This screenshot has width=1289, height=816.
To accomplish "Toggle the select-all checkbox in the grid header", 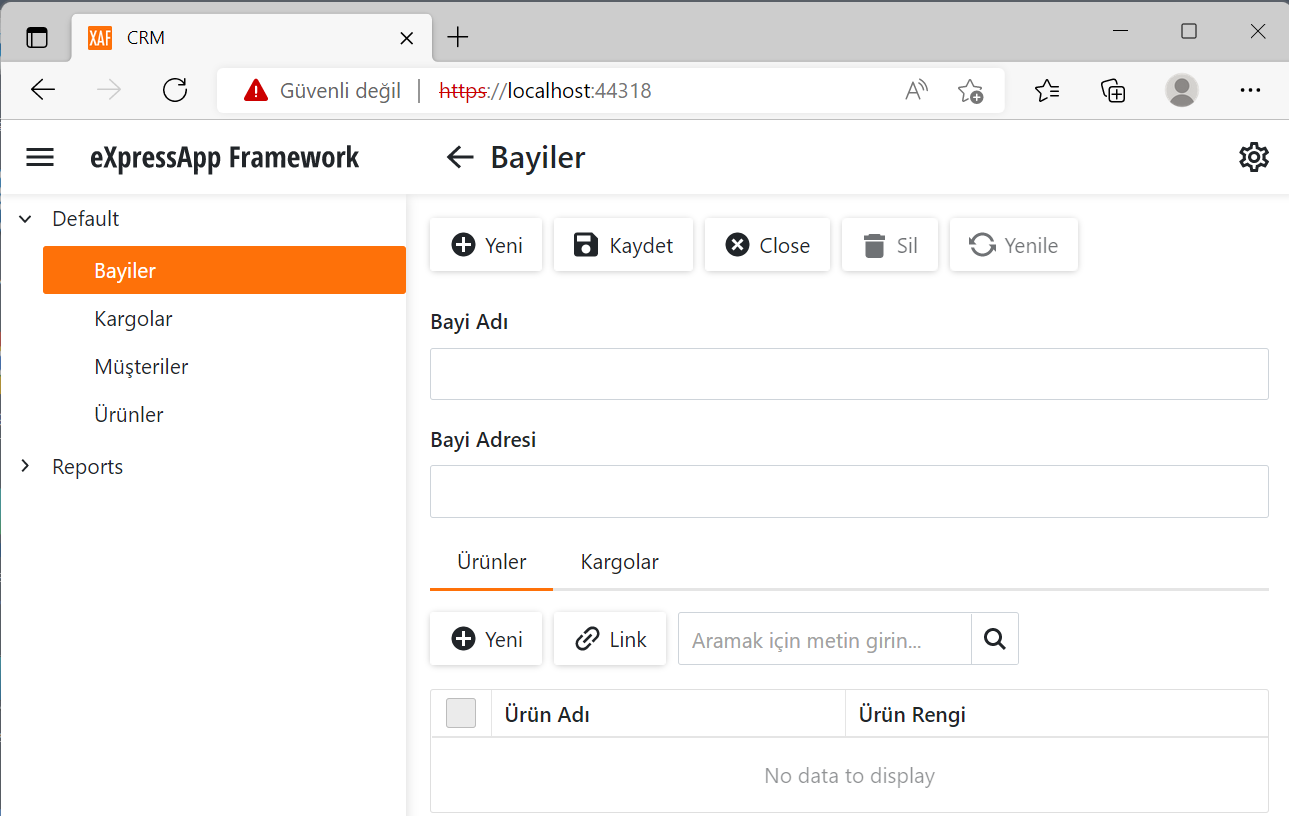I will click(x=461, y=712).
